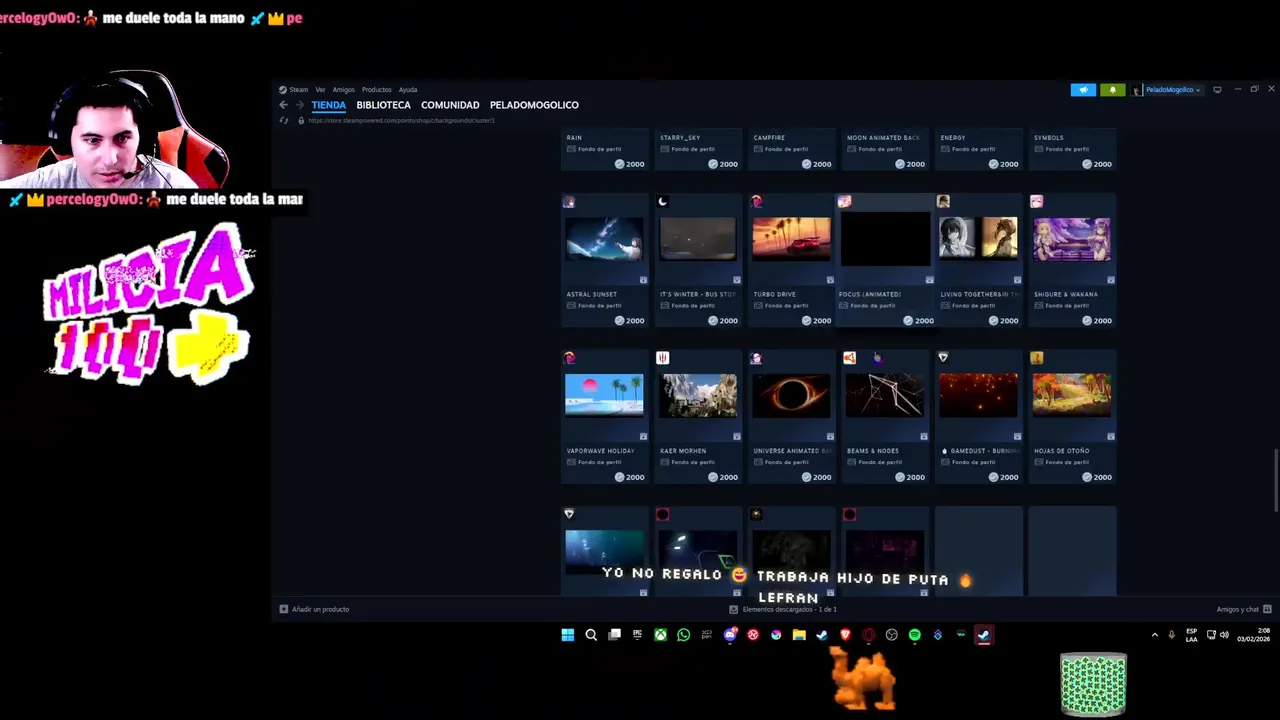This screenshot has width=1280, height=720.
Task: Click the Witcher icon above Kaer Morhen
Action: (x=662, y=358)
